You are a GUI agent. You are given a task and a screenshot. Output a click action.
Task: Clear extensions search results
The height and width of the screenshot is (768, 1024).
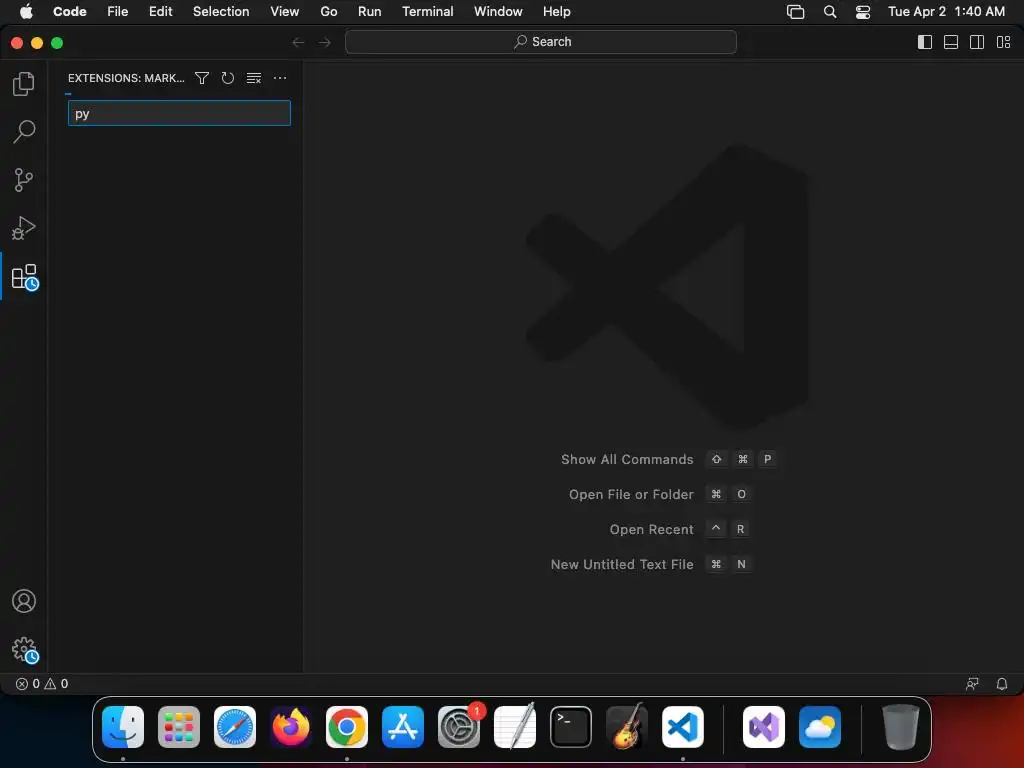[x=254, y=78]
